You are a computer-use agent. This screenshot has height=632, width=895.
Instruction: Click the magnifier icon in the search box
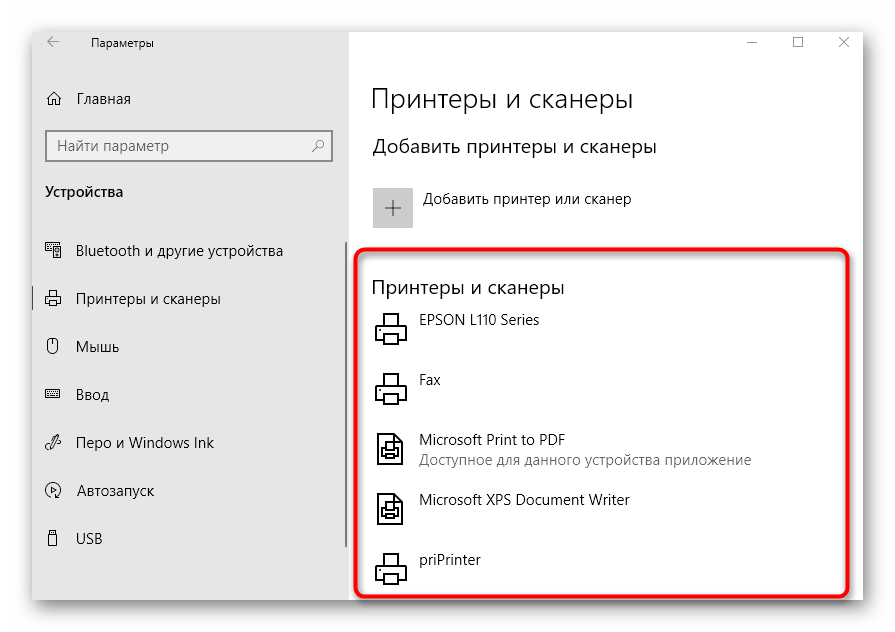(x=319, y=146)
